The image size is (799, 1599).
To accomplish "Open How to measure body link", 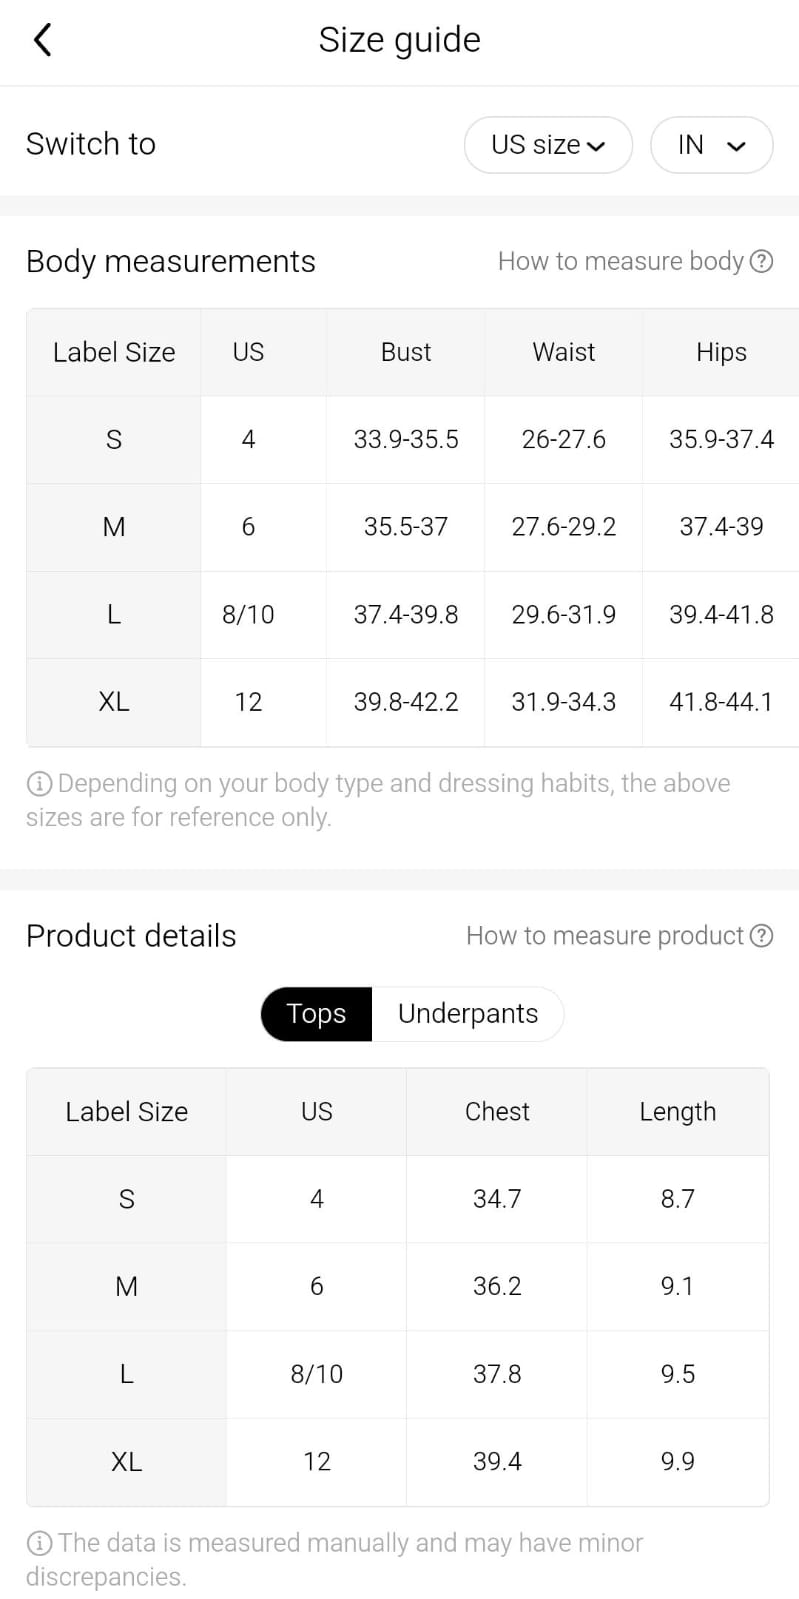I will tap(620, 261).
